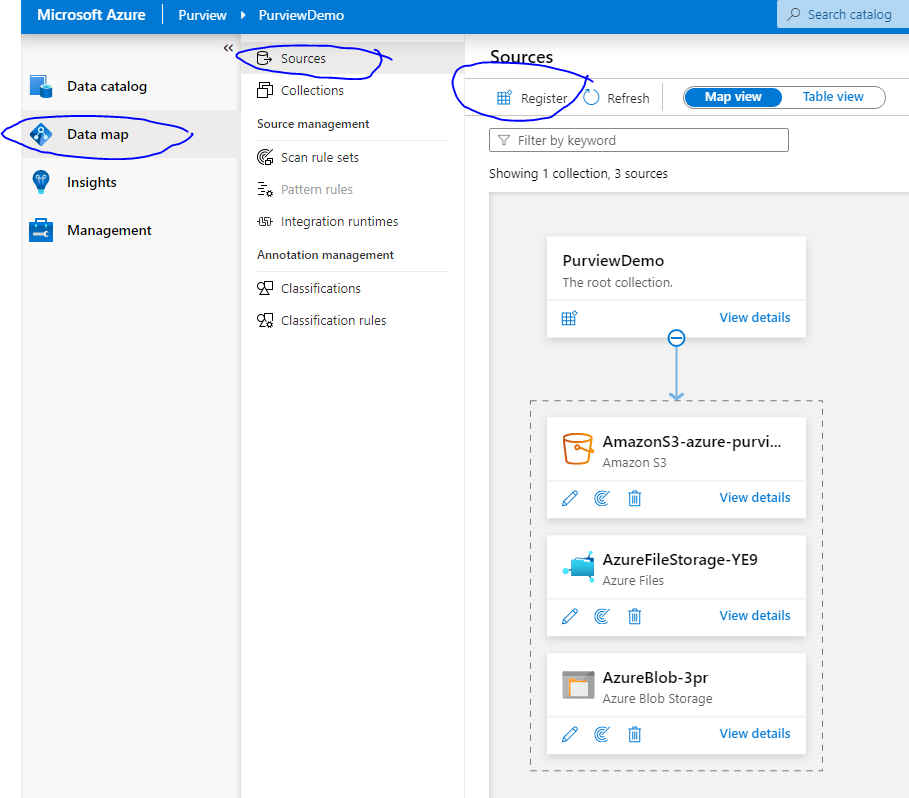Click the search magnifier icon
Viewport: 909px width, 798px height.
[x=794, y=14]
